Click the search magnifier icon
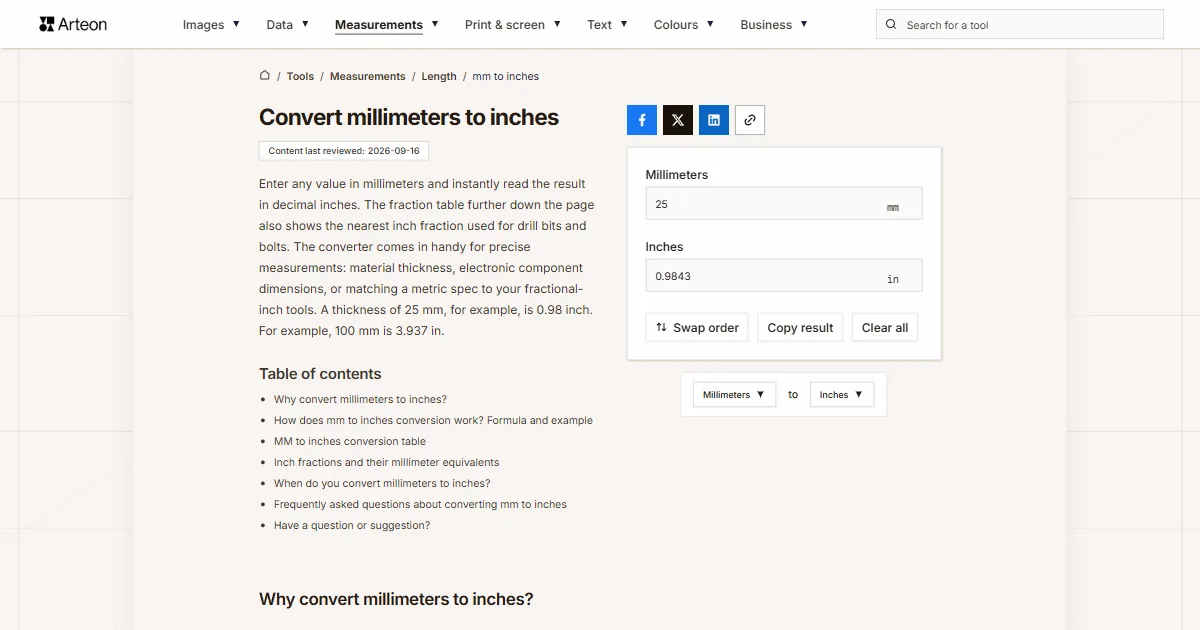 (892, 24)
